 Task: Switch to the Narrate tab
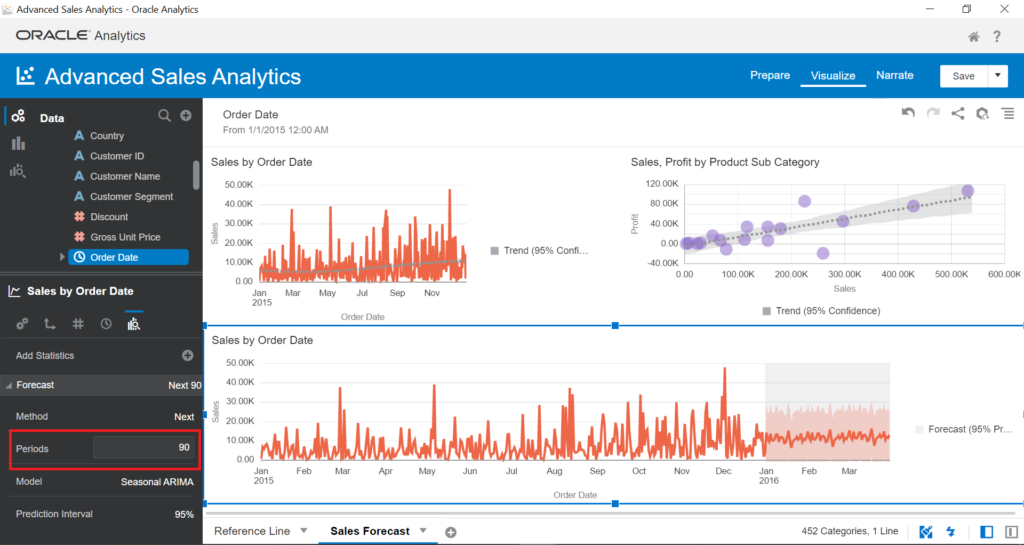[895, 75]
